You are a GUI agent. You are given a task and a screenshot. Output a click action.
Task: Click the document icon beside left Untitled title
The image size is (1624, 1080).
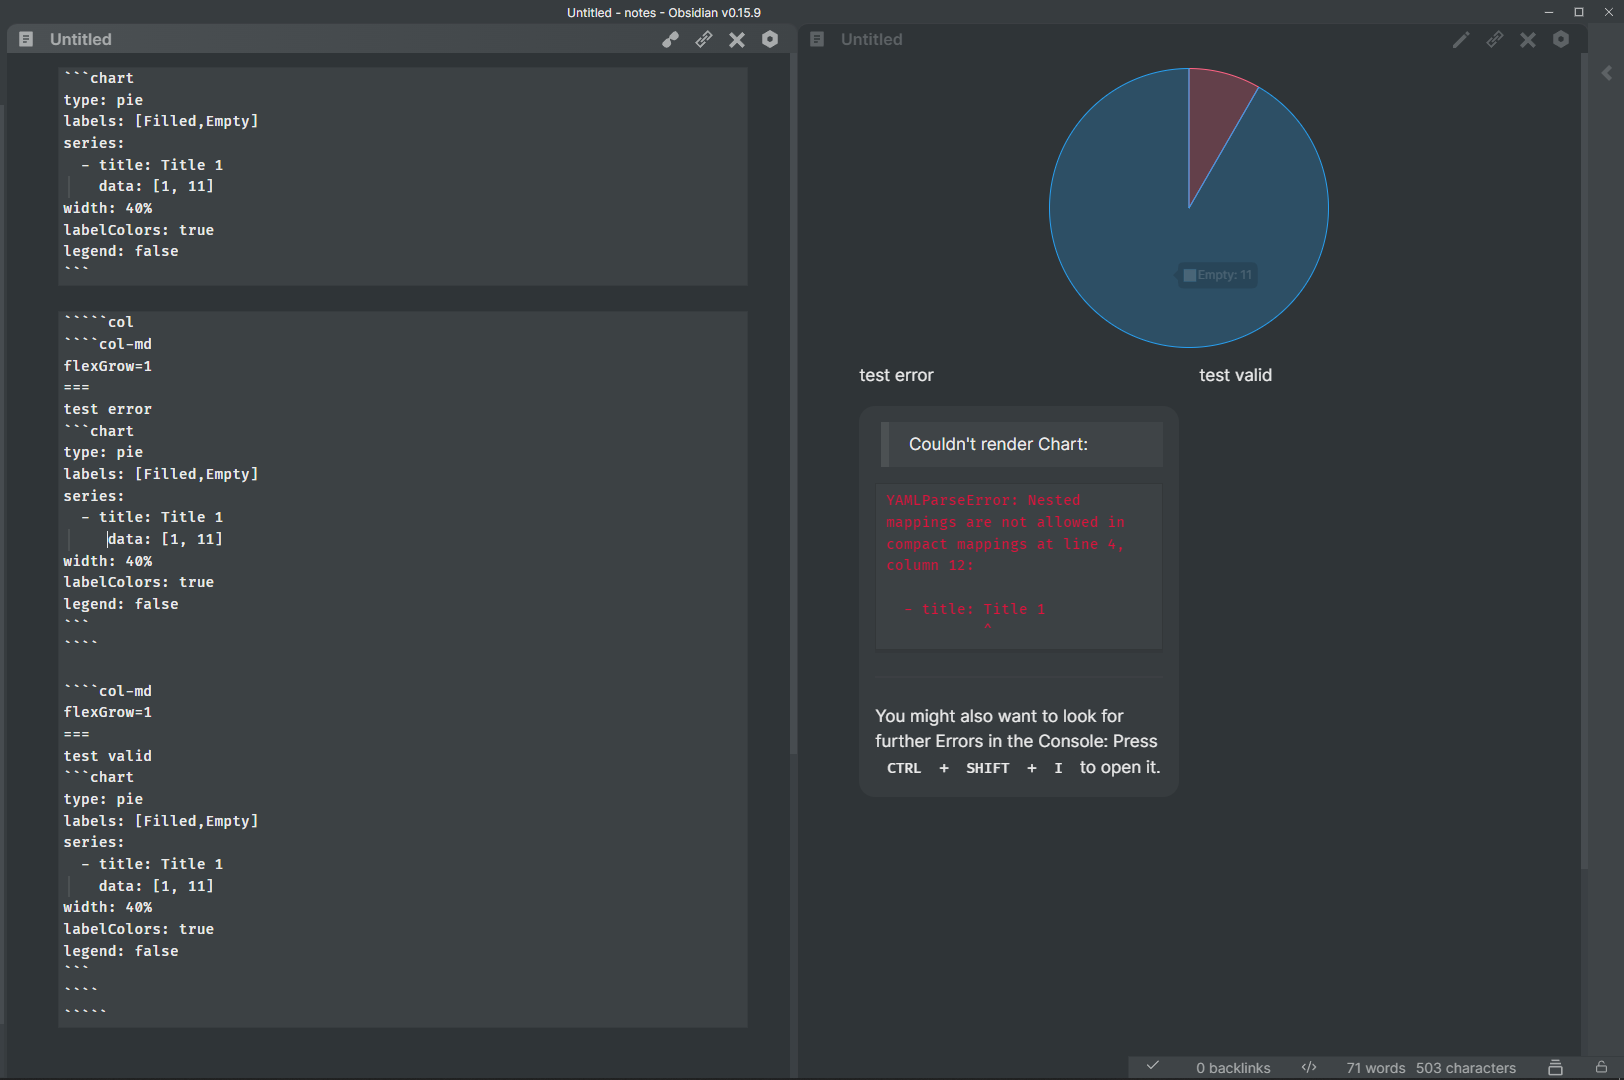coord(27,39)
